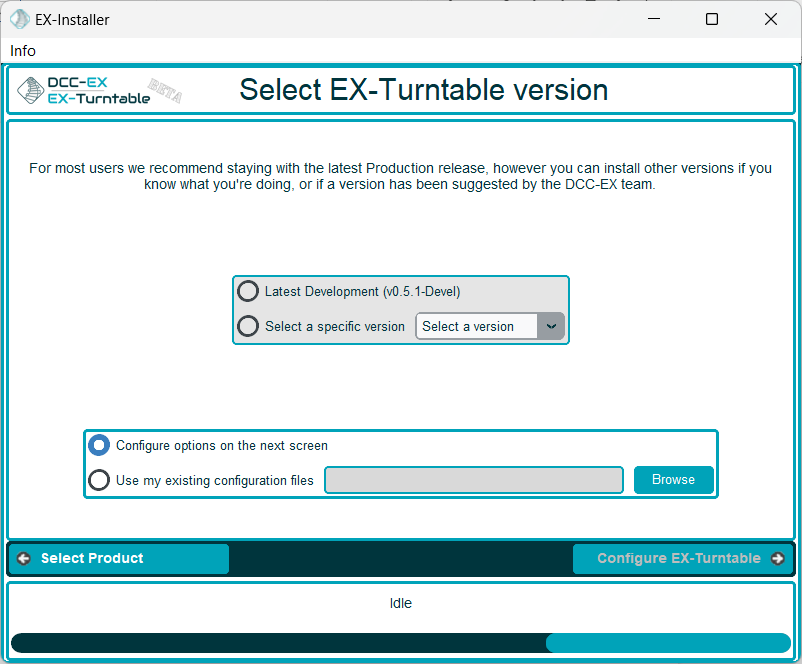This screenshot has height=664, width=802.
Task: Close the EX-Installer window
Action: [771, 19]
